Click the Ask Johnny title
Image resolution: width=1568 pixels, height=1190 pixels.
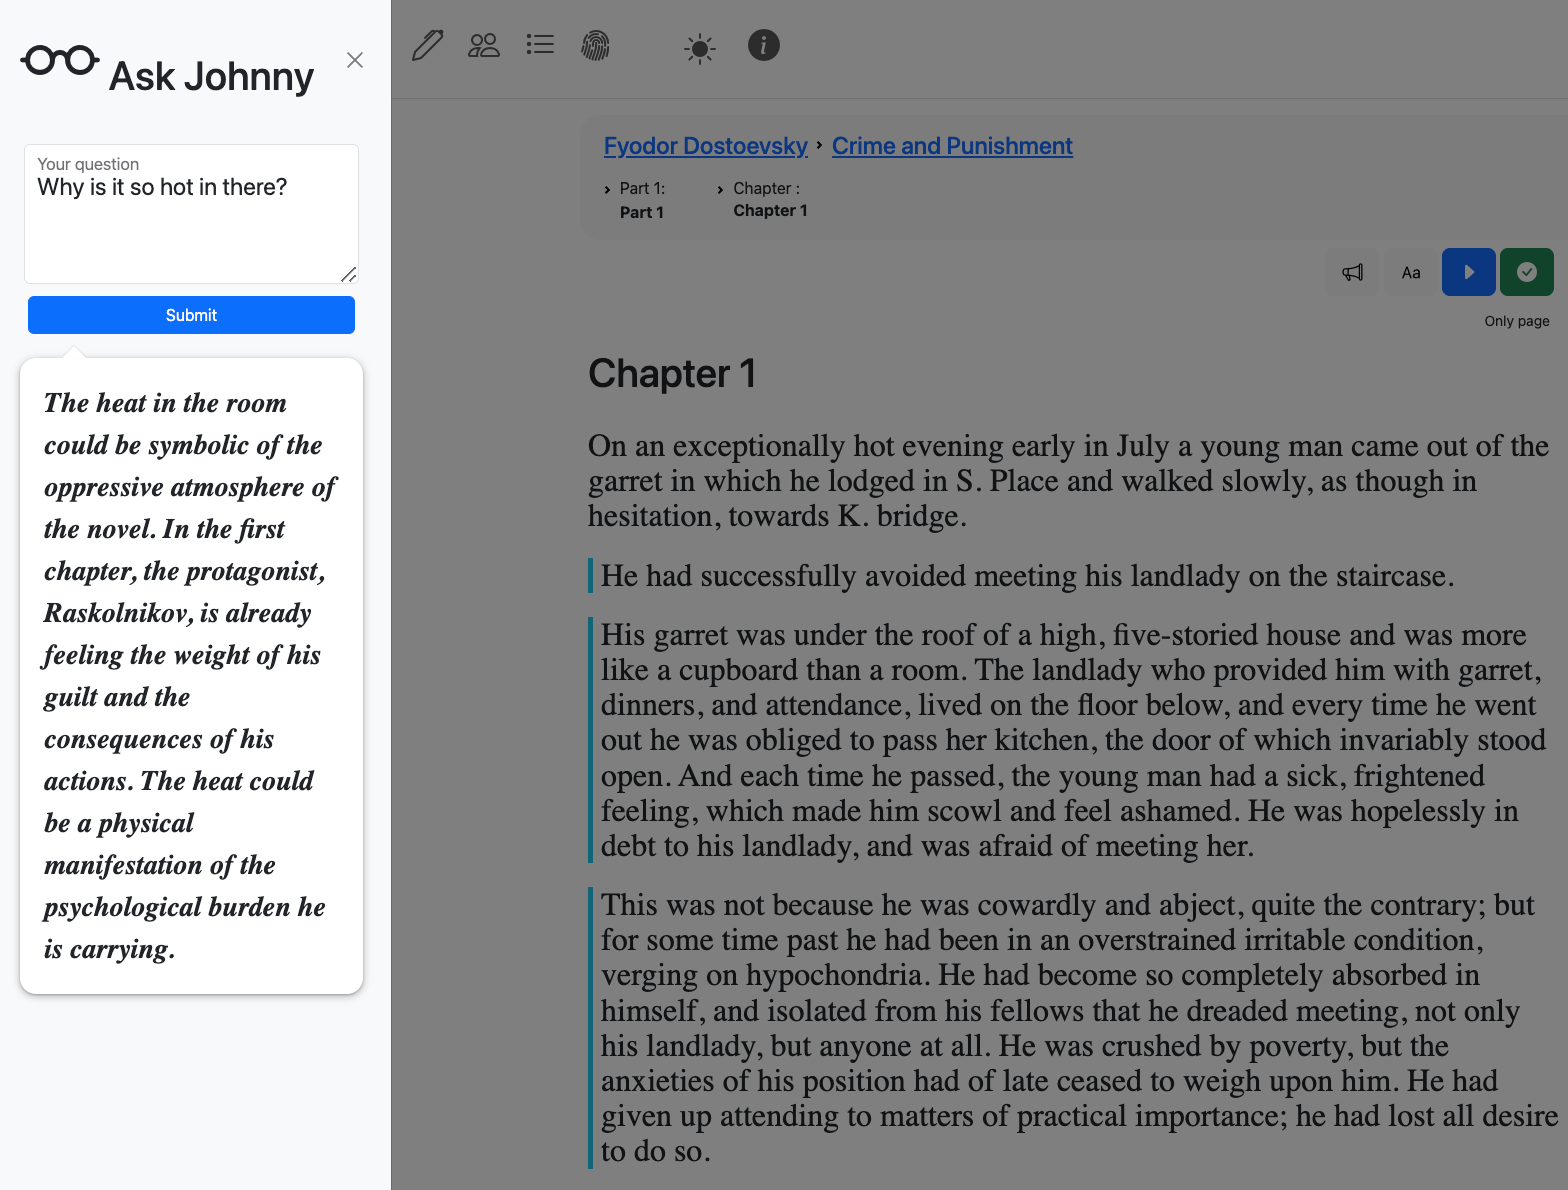click(211, 76)
